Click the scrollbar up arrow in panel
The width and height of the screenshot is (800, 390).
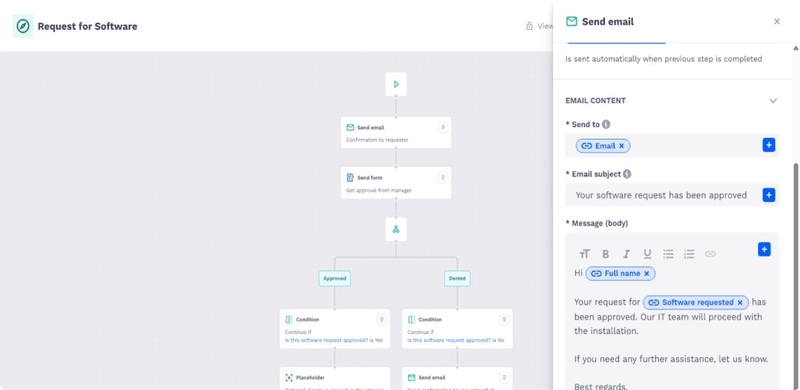pos(795,48)
